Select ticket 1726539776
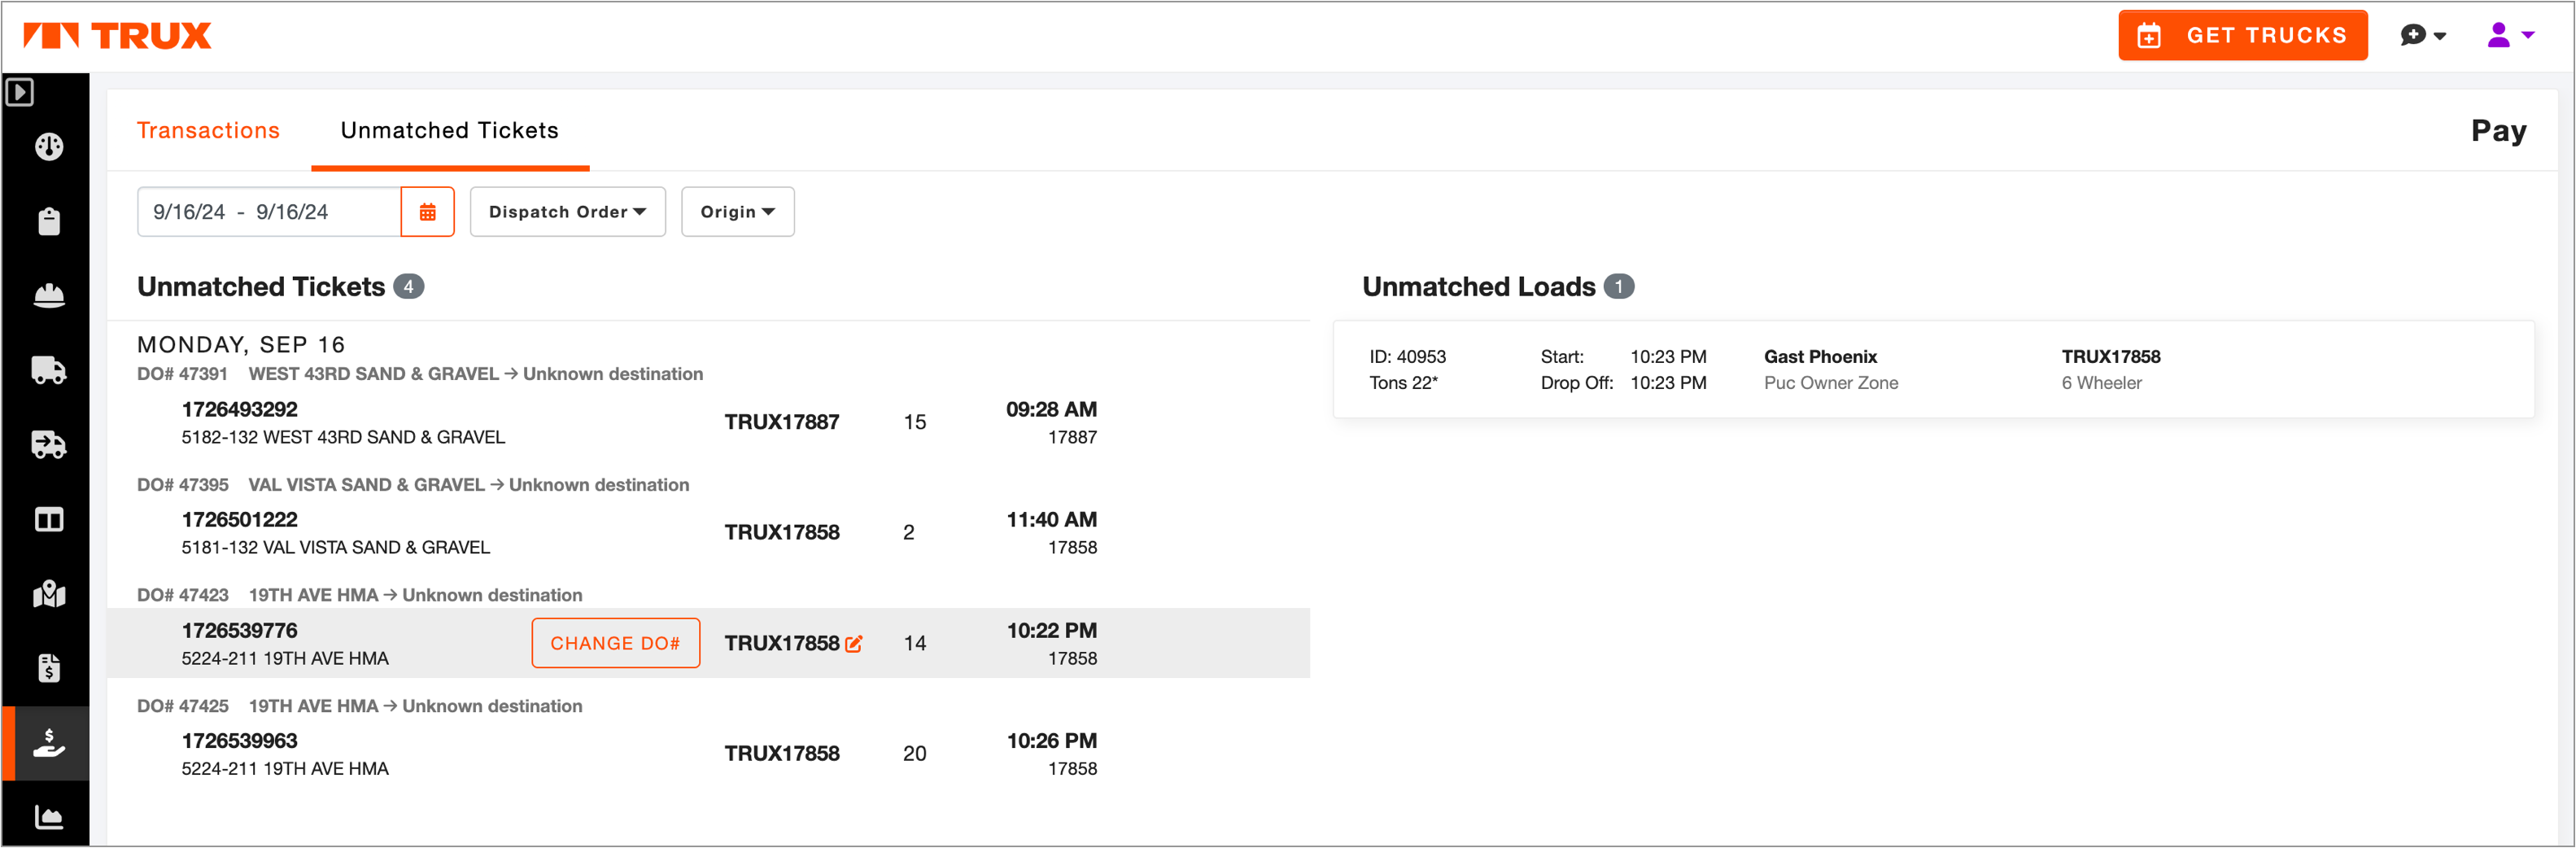 click(707, 644)
